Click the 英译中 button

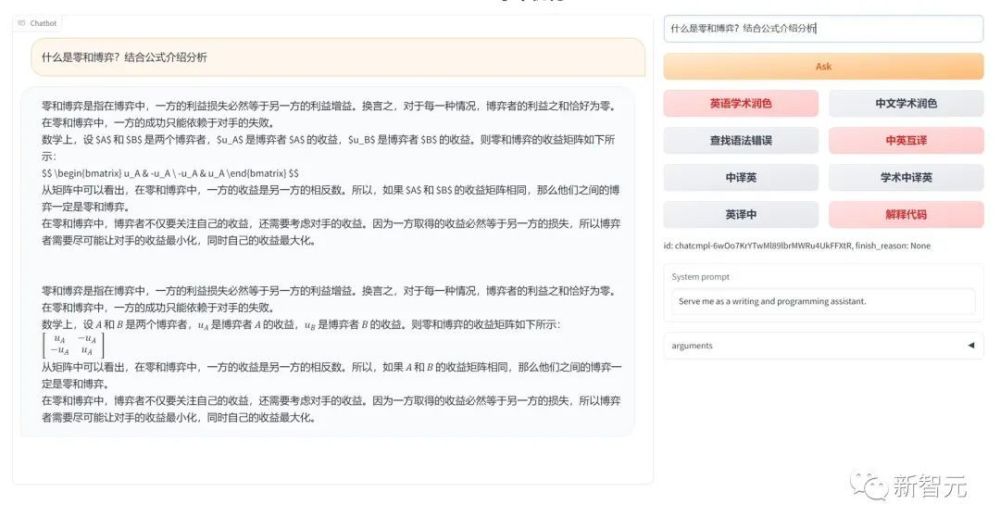[740, 214]
